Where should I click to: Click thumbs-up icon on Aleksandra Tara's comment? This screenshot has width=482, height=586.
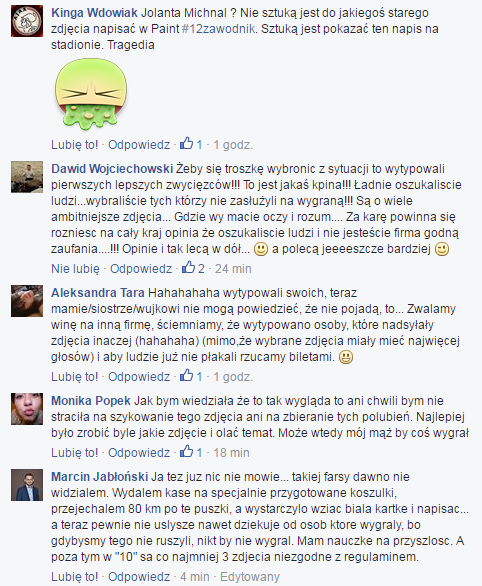point(186,376)
